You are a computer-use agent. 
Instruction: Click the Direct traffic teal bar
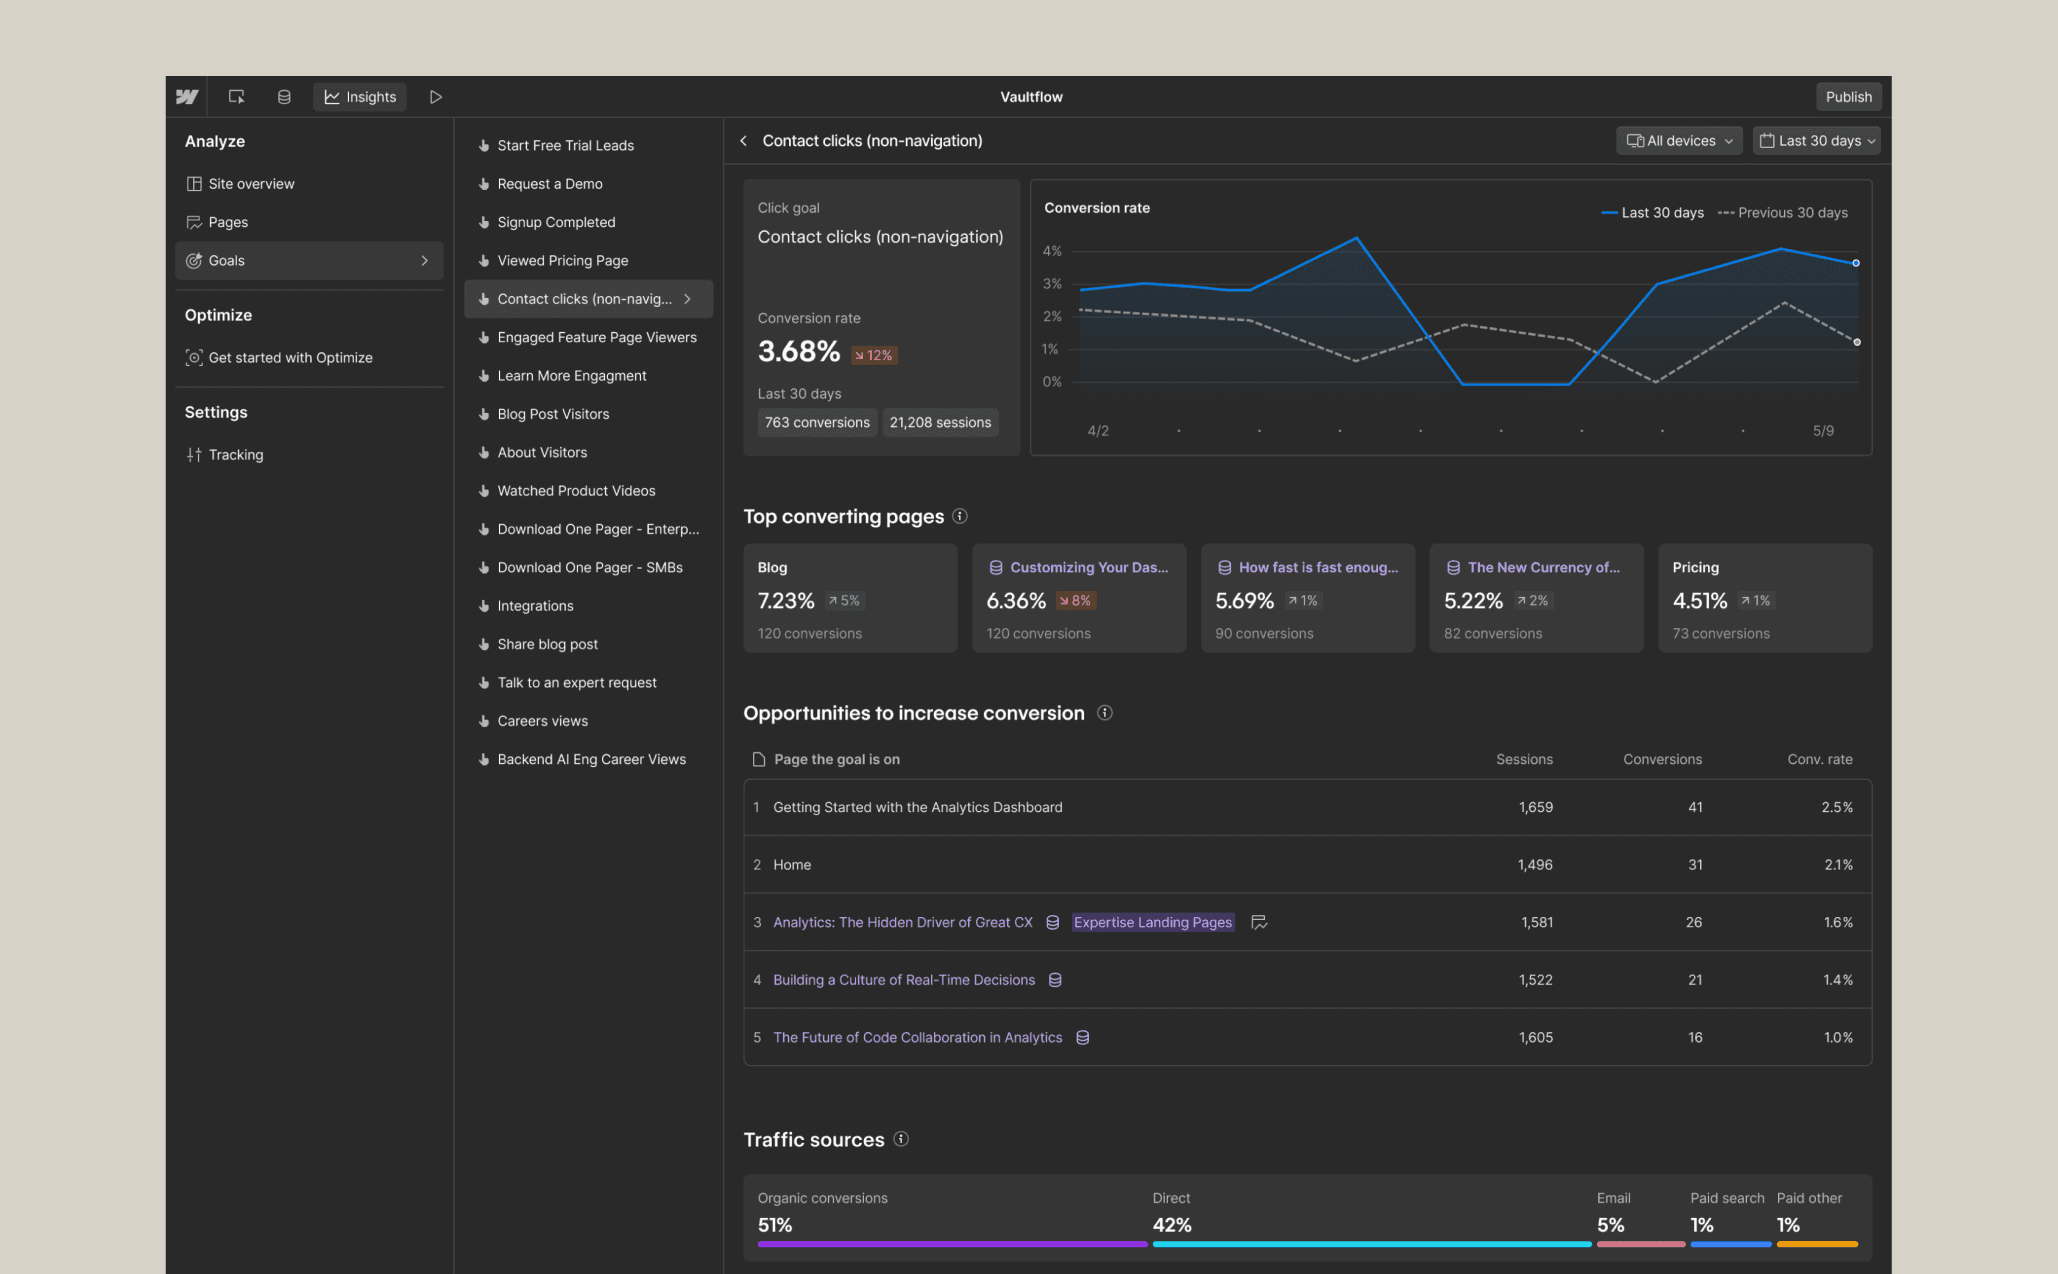pyautogui.click(x=1371, y=1244)
